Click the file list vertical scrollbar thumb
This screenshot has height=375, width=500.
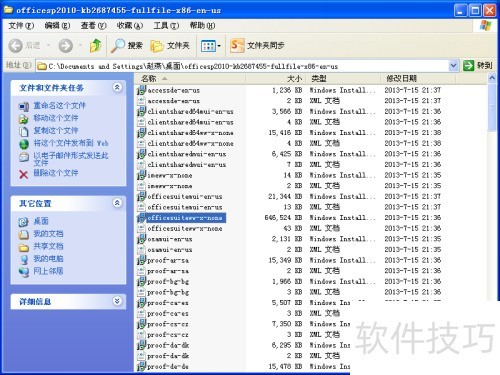click(492, 107)
